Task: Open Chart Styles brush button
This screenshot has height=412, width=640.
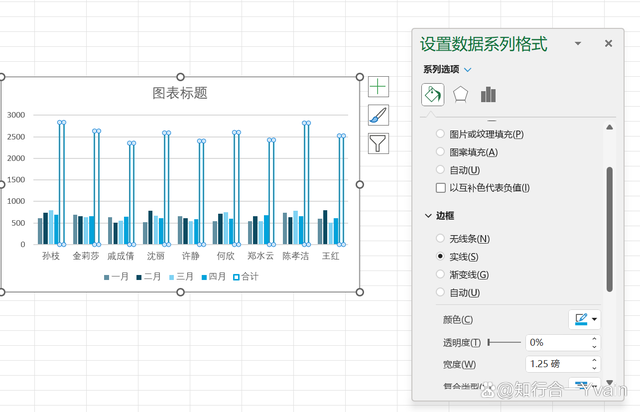Action: (378, 115)
